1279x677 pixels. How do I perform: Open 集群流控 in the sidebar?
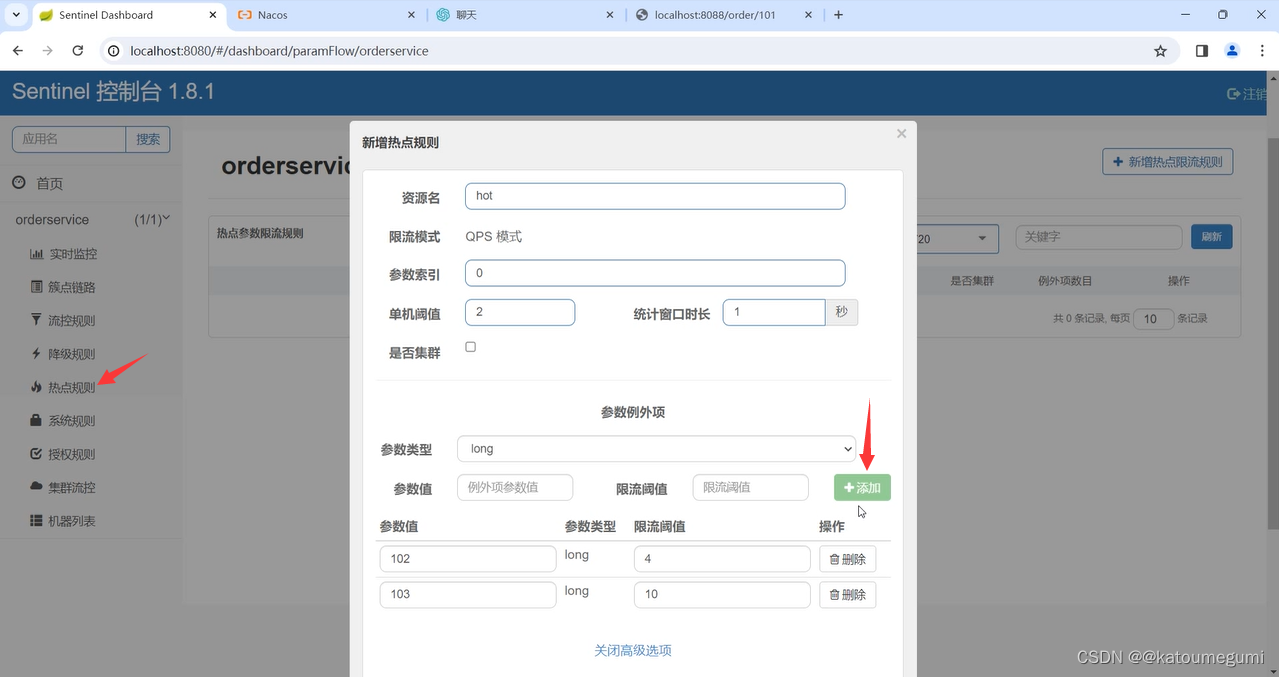73,488
